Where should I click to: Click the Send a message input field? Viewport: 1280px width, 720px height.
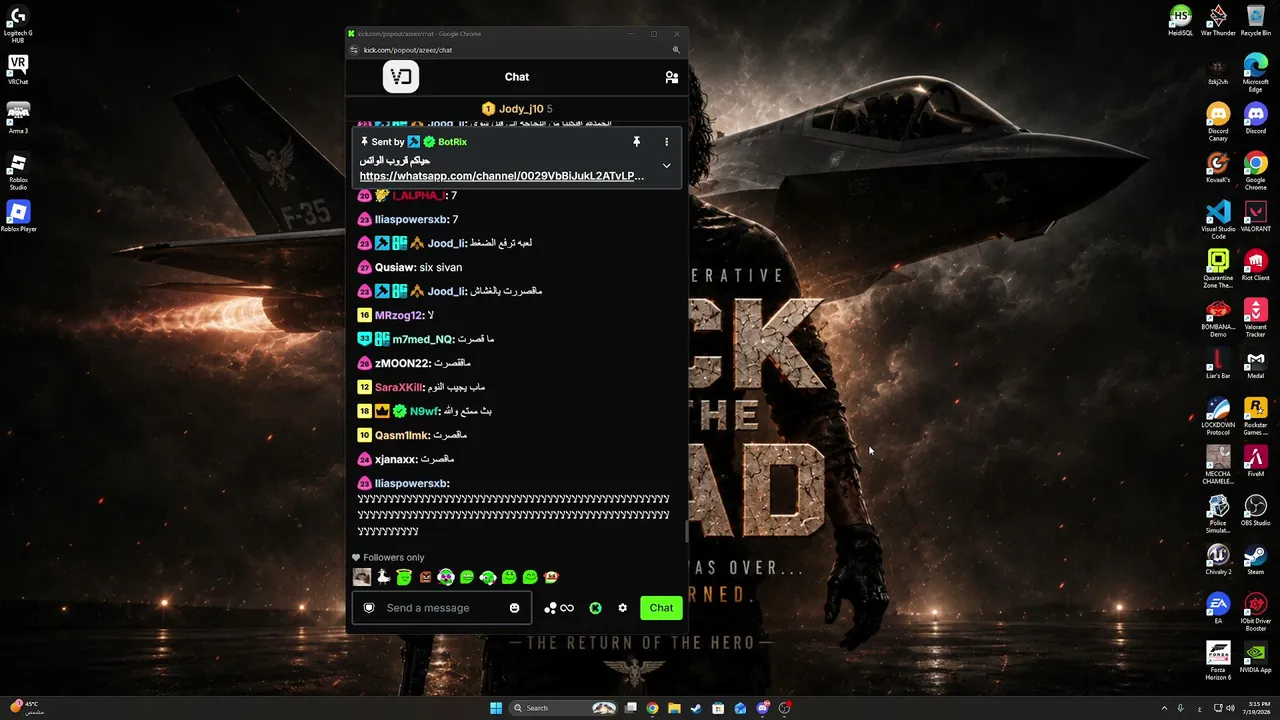click(441, 608)
